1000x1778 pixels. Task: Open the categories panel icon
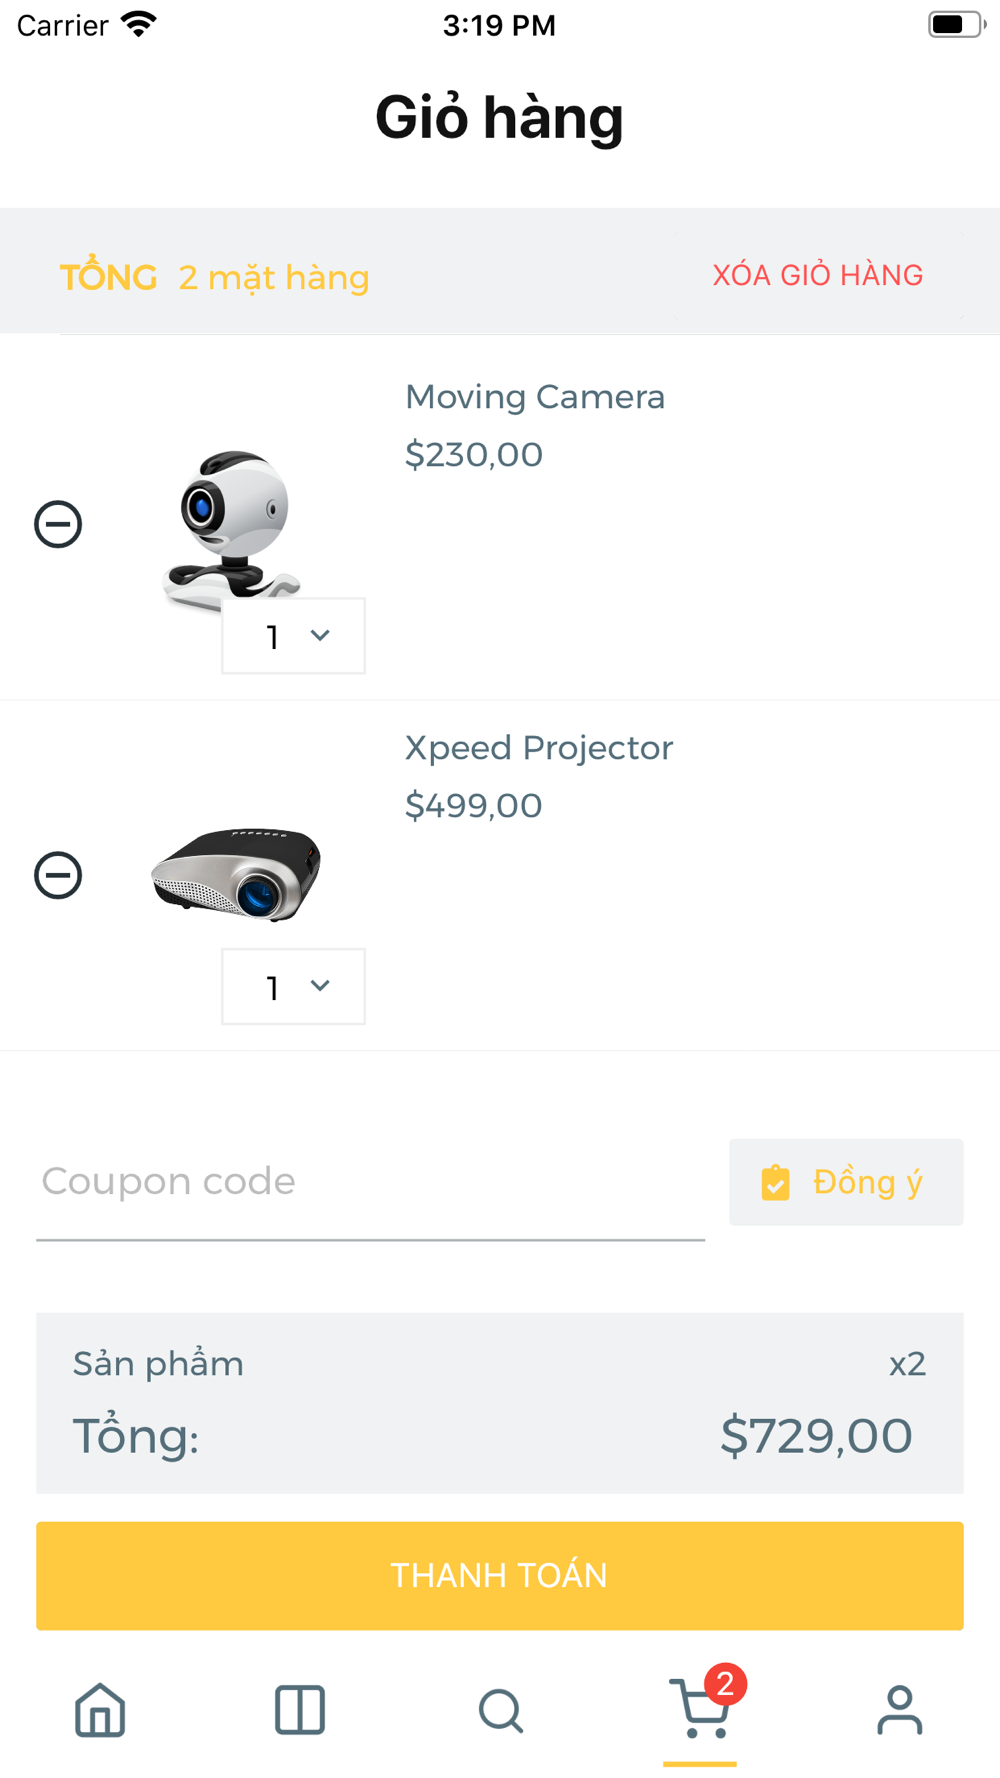pos(300,1710)
